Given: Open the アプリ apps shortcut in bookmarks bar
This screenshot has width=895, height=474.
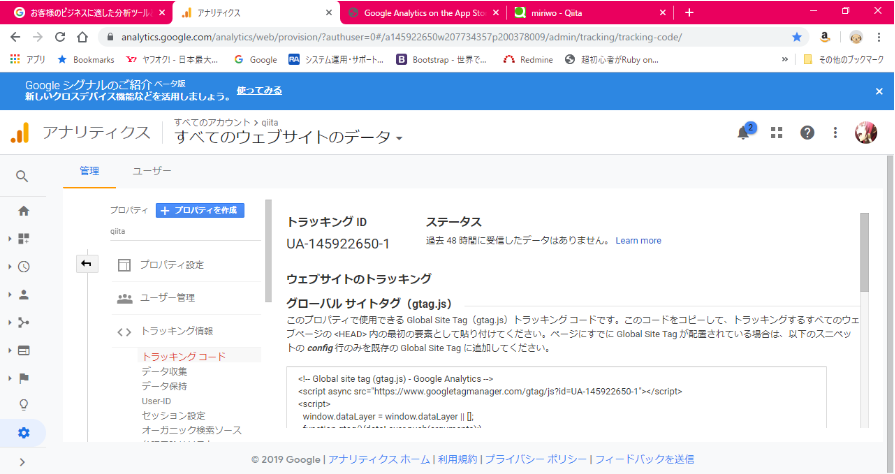Looking at the screenshot, I should (27, 59).
